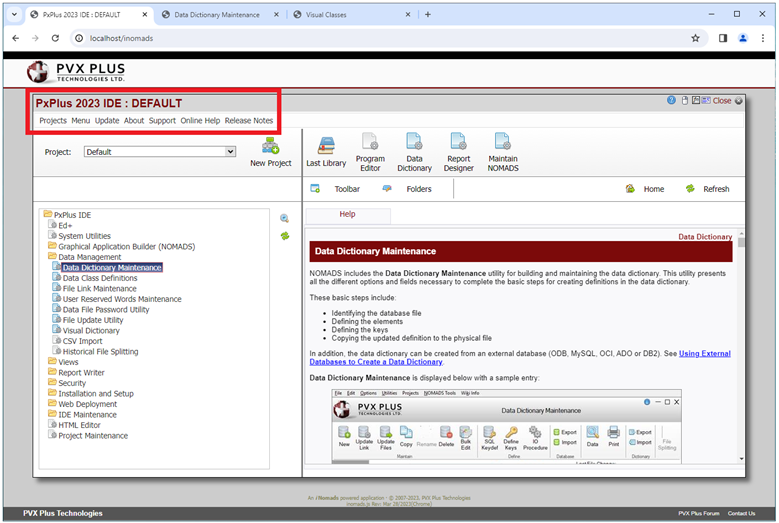Reload the page with browser reload icon
This screenshot has height=523, width=779.
[55, 38]
